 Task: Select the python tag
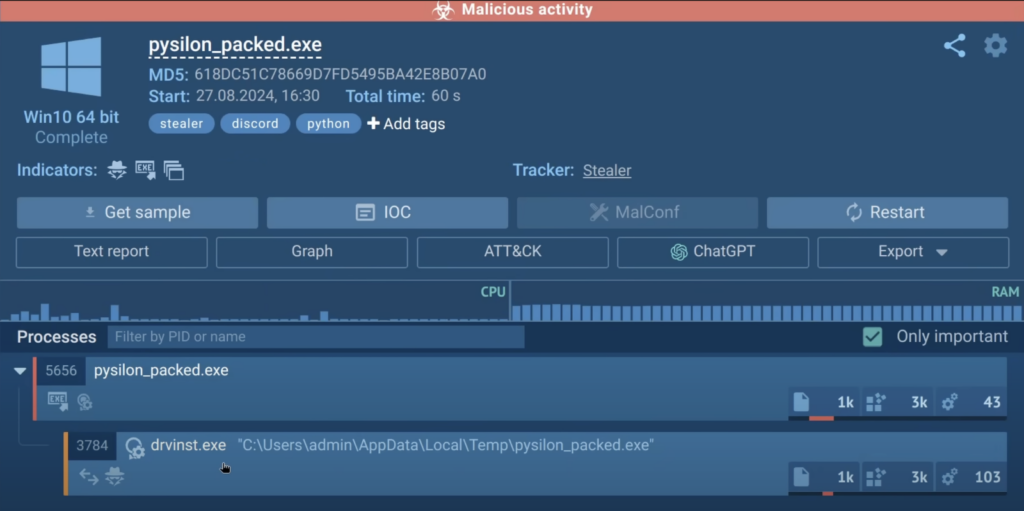pos(328,124)
